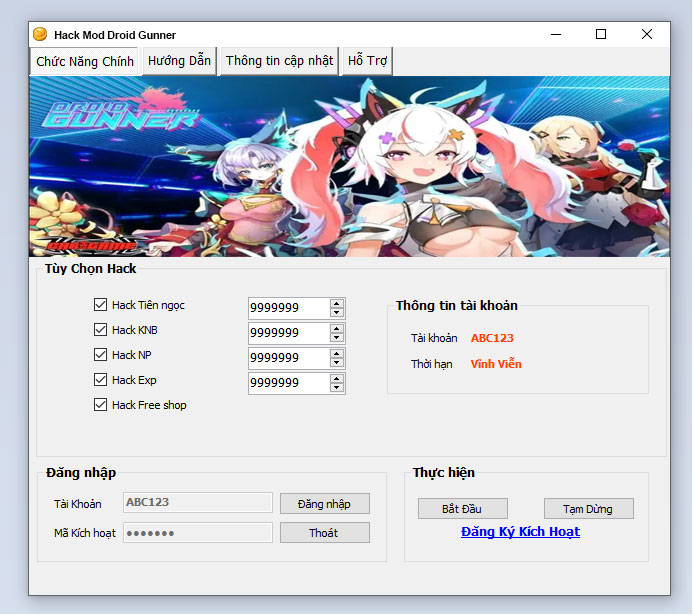Screen dimensions: 693x616
Task: Open the Thông tin cập nhật tab
Action: click(279, 61)
